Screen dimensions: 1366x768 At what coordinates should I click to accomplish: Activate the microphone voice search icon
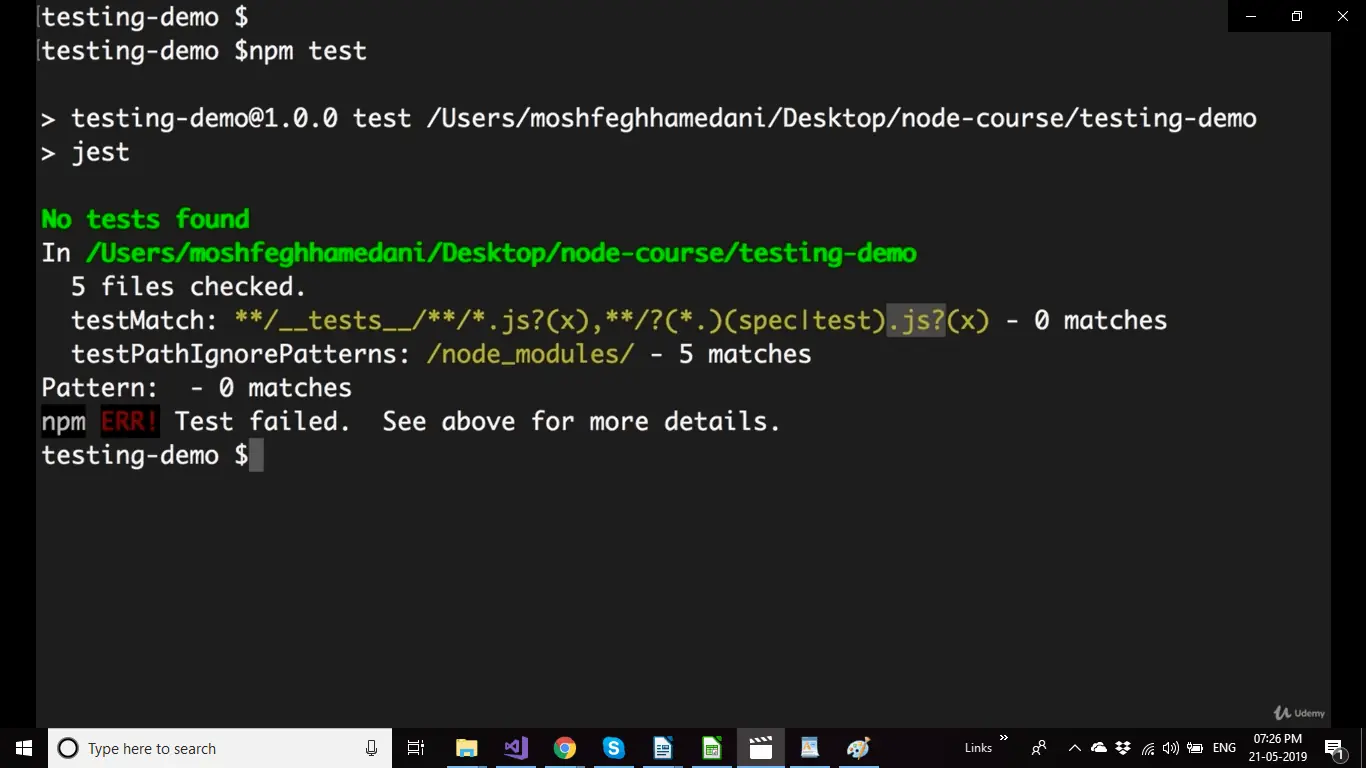pos(371,748)
